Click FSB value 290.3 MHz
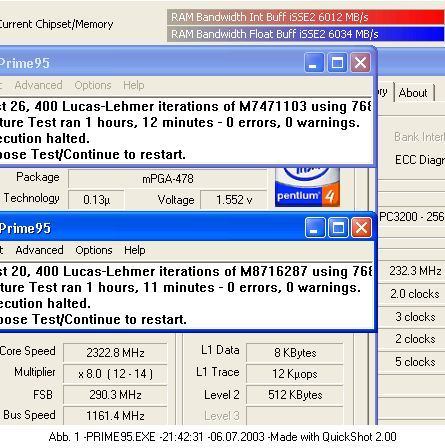 (115, 395)
